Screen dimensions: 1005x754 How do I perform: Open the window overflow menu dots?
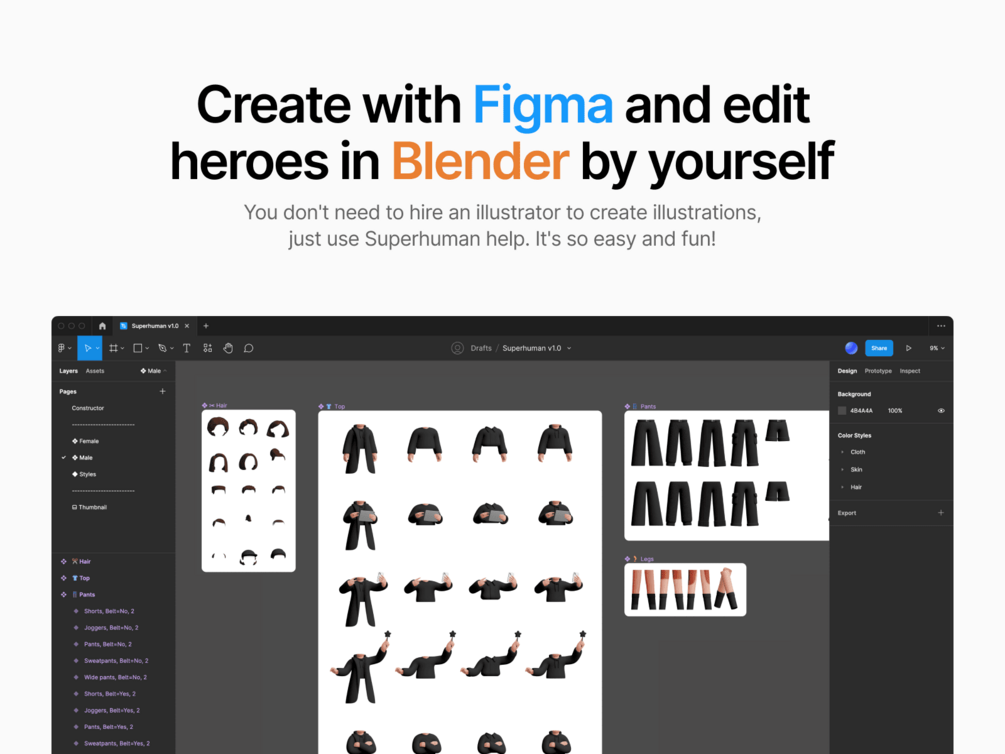pyautogui.click(x=941, y=326)
